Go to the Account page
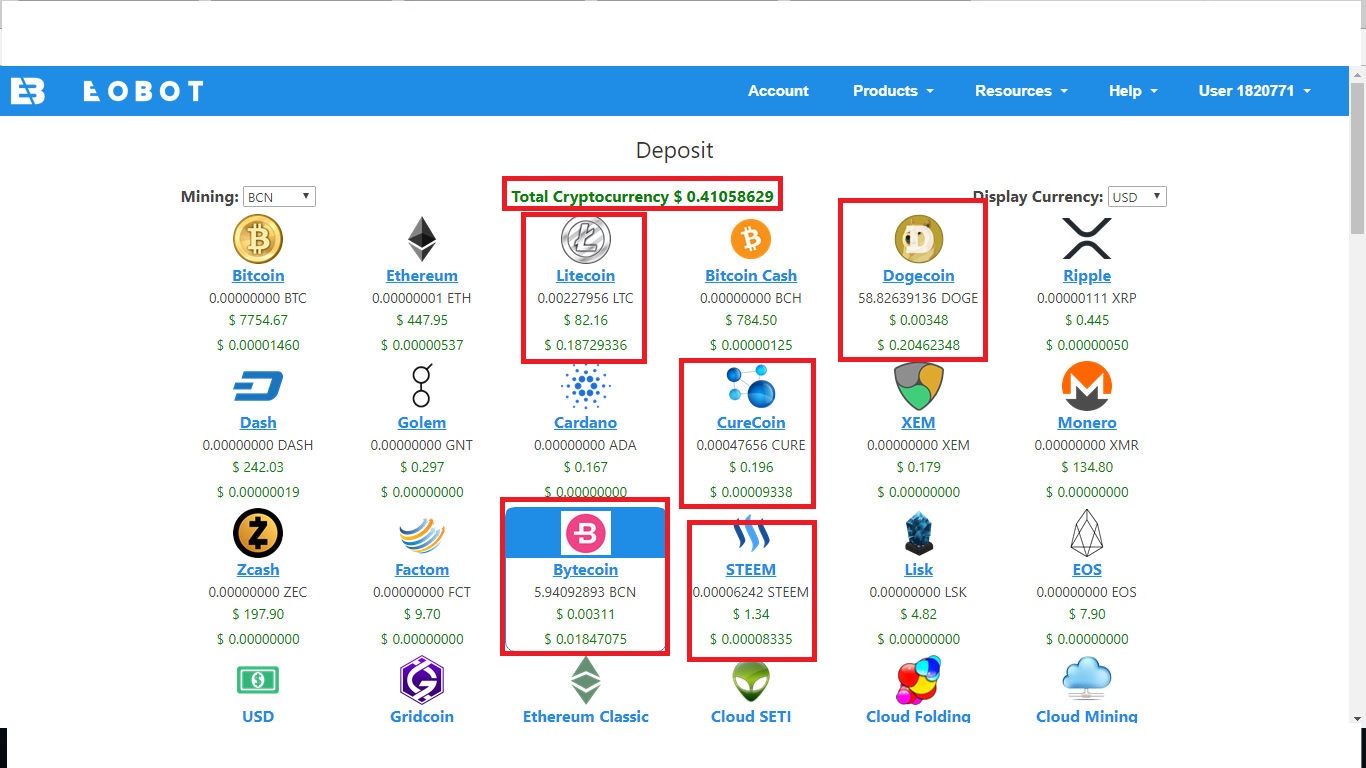The width and height of the screenshot is (1366, 768). point(778,91)
